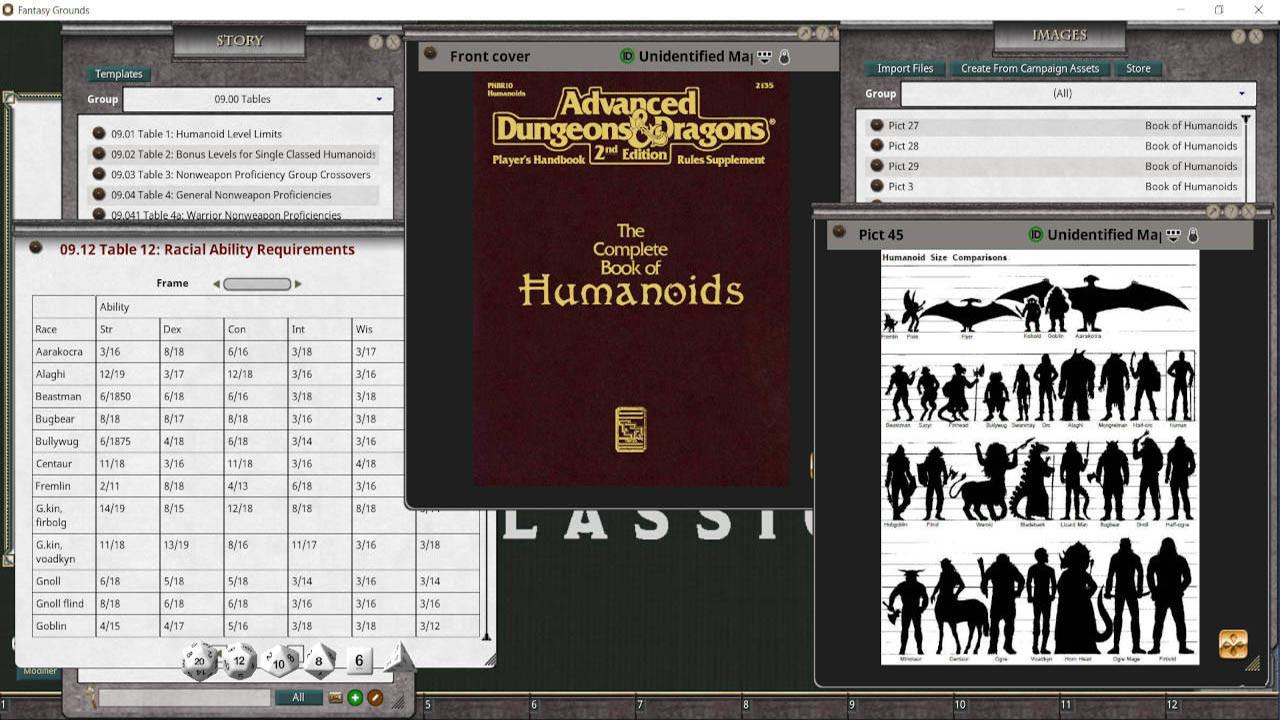Roll the d6 die from the dice tray
1280x720 pixels.
(x=357, y=660)
